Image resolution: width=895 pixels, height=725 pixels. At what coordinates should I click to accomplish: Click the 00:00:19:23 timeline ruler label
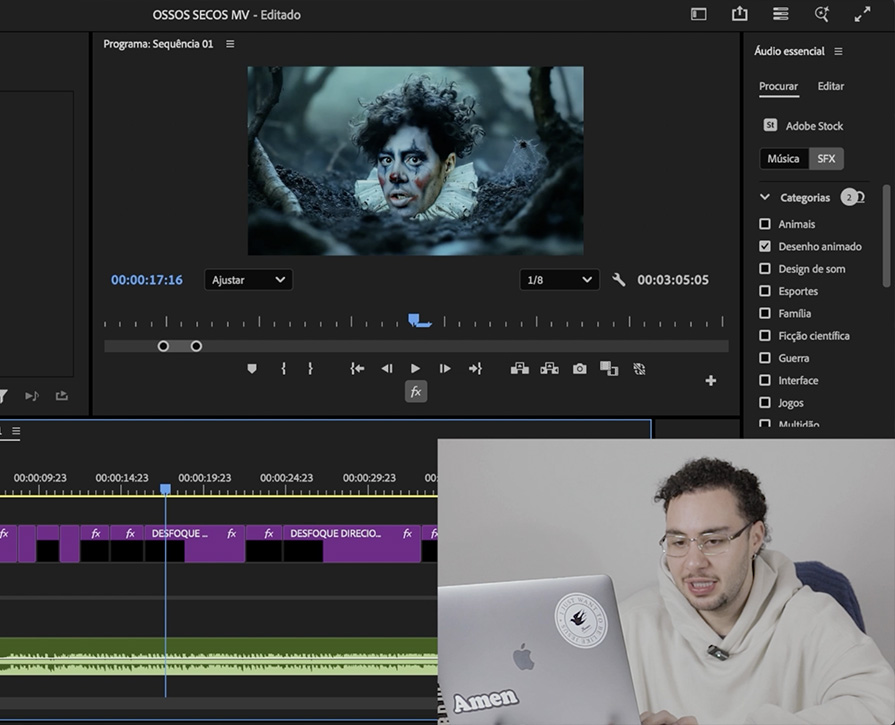204,478
